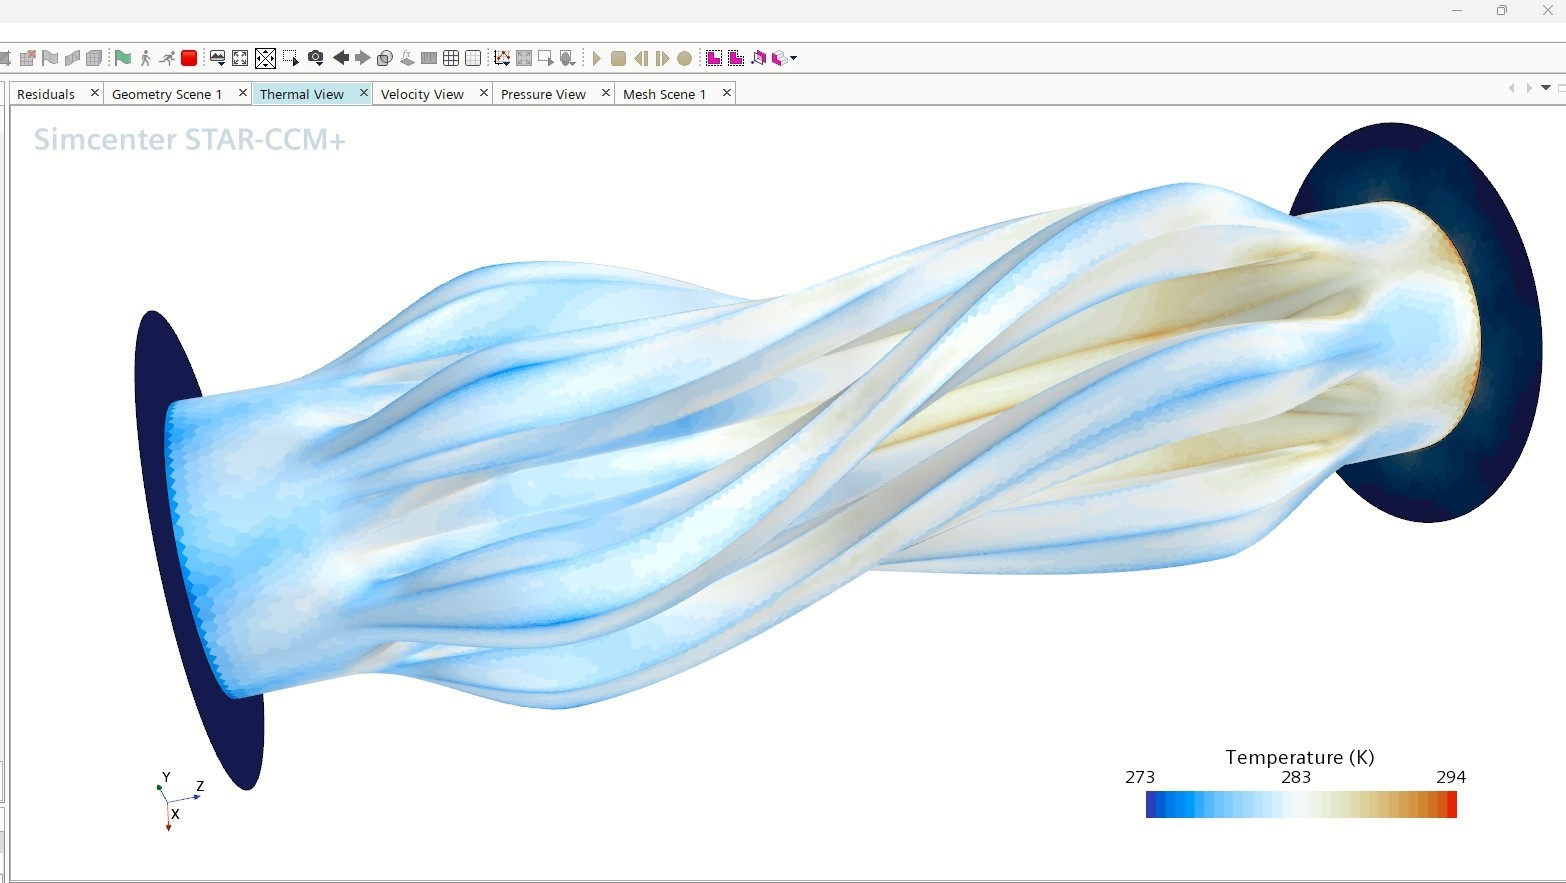Image resolution: width=1566 pixels, height=883 pixels.
Task: Click the red Stop simulation button
Action: [188, 58]
